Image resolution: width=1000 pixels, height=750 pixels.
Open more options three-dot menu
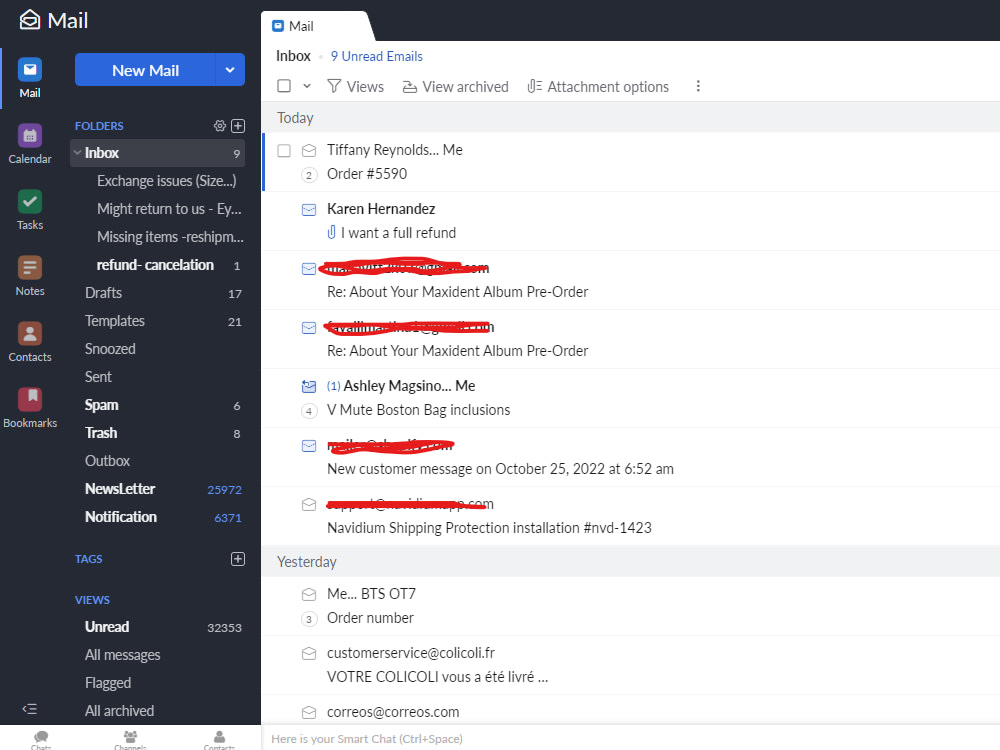[698, 86]
